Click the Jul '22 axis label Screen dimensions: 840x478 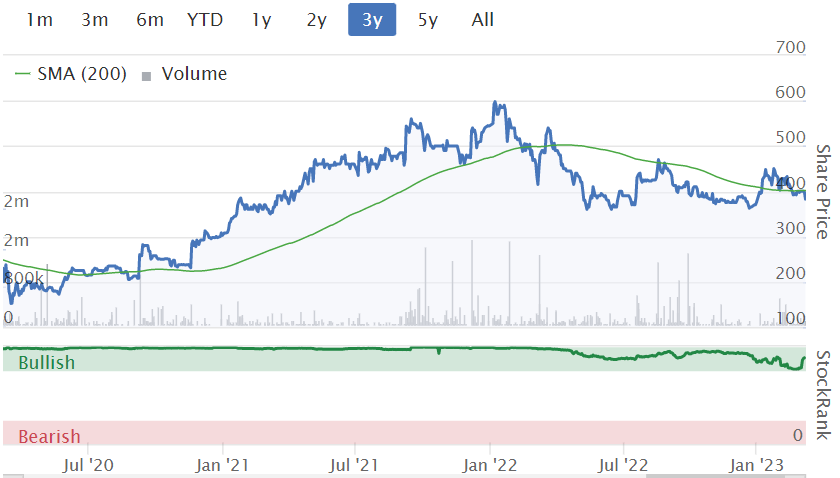pos(623,465)
